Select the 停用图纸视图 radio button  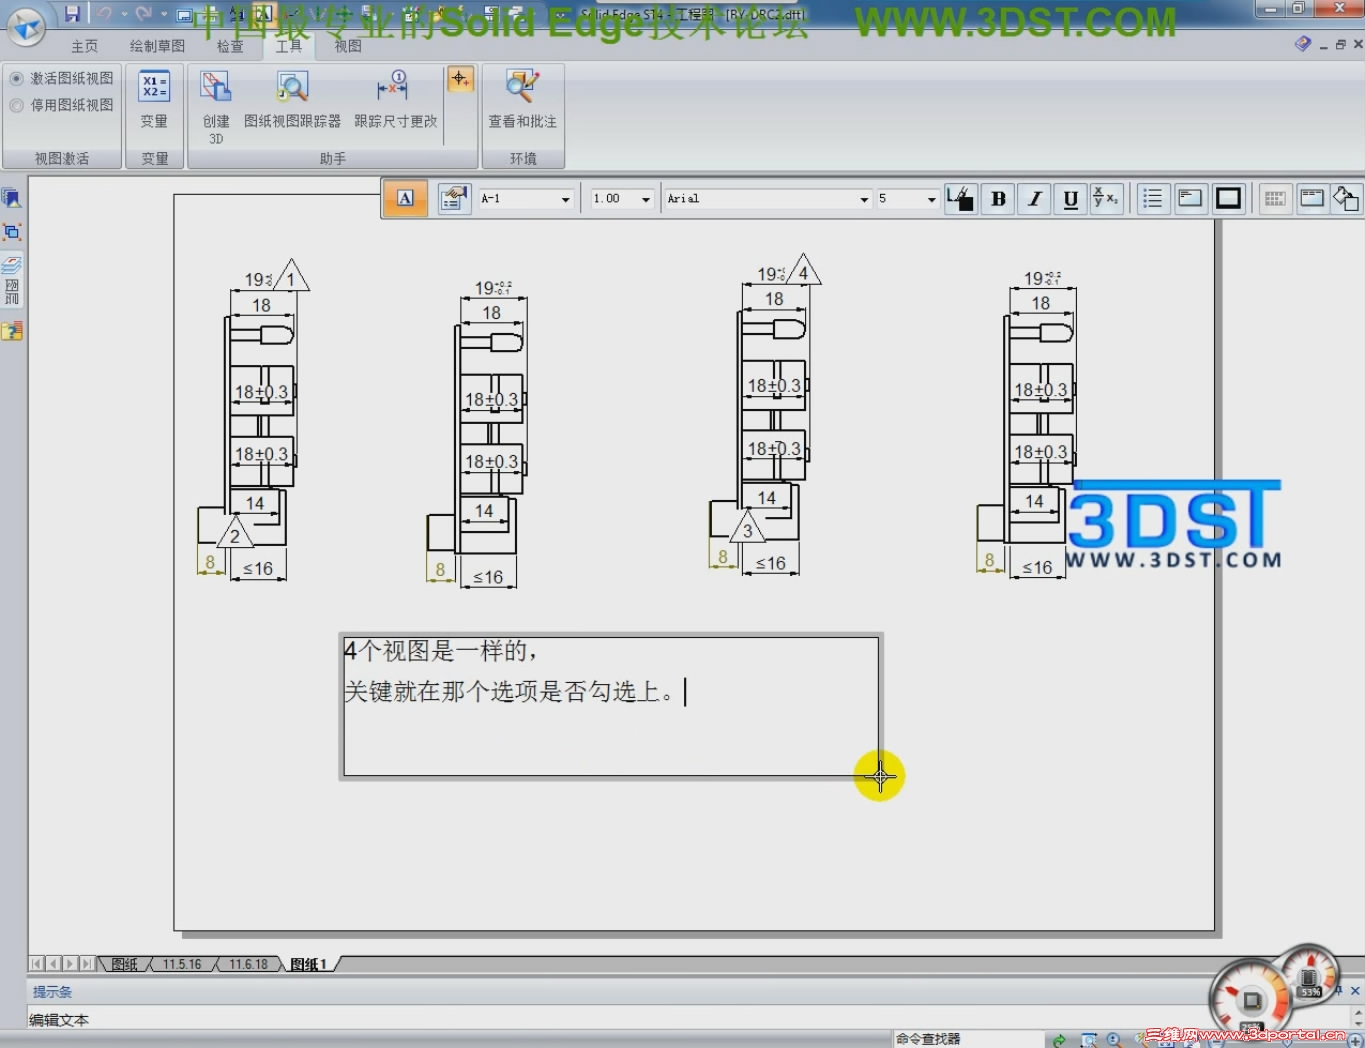[16, 105]
